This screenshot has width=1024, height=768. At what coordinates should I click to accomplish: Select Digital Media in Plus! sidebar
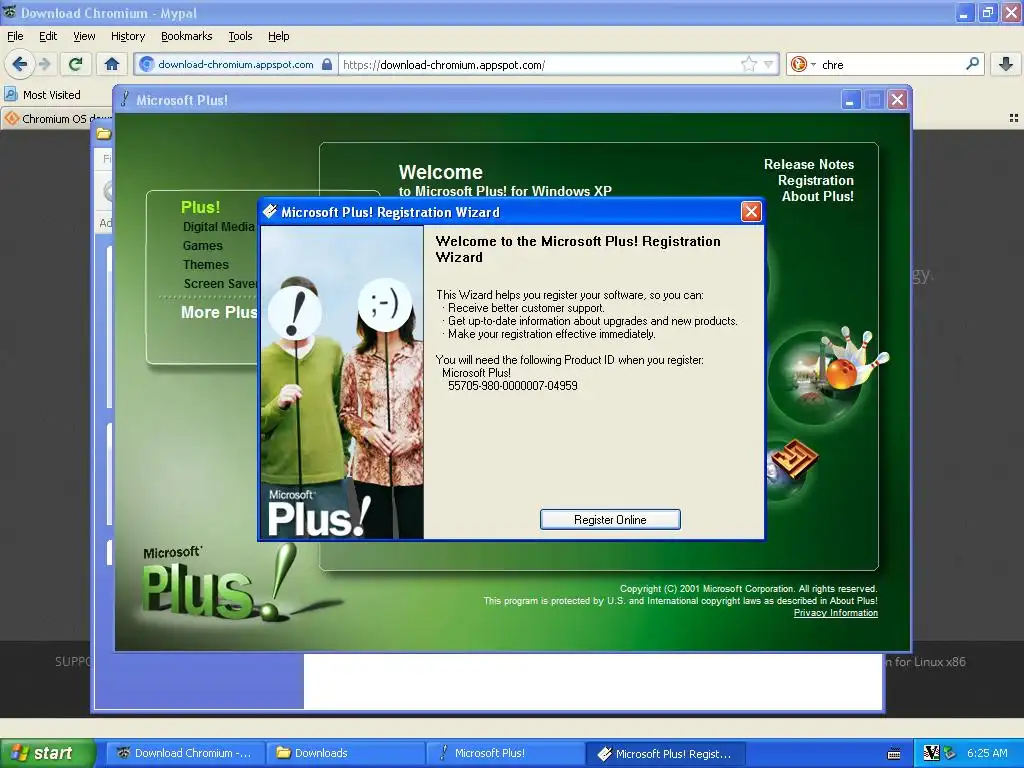point(218,227)
